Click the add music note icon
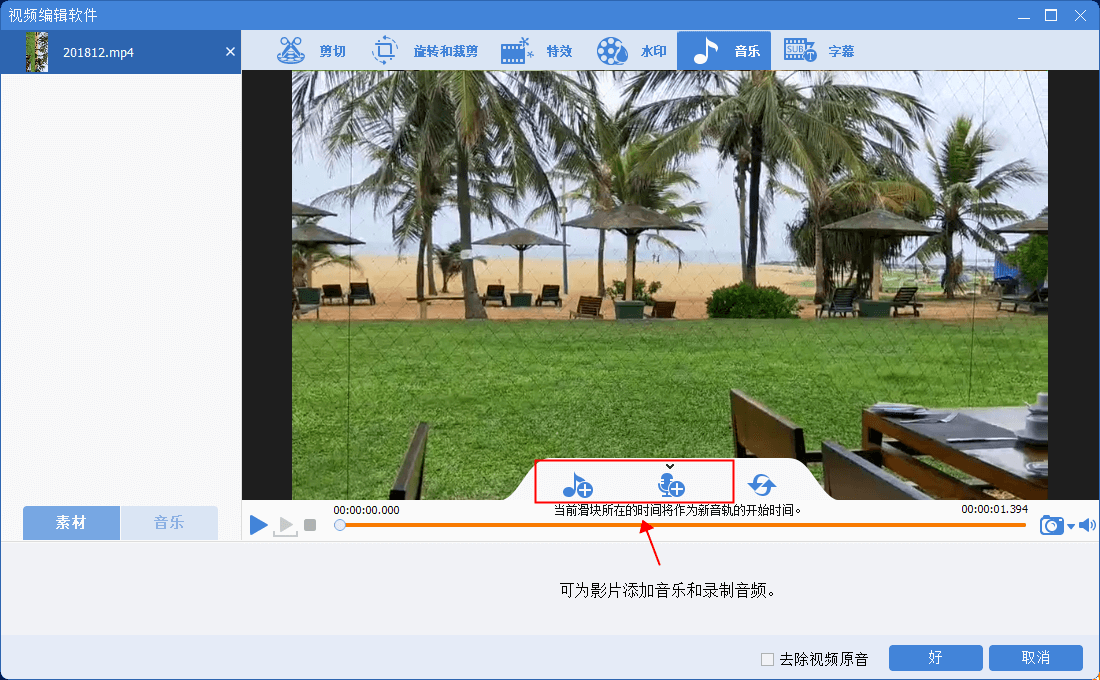Screen dimensions: 1100x680 577,485
